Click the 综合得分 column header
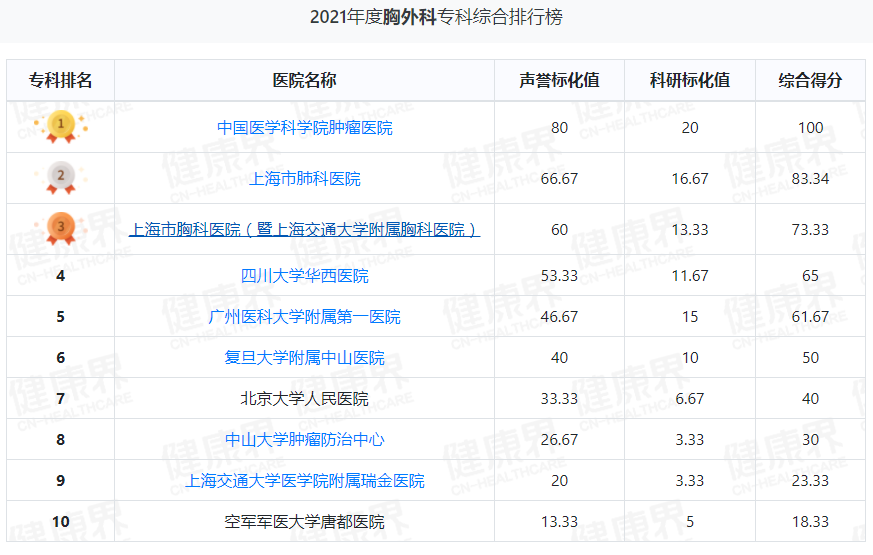The height and width of the screenshot is (555, 873). point(810,80)
